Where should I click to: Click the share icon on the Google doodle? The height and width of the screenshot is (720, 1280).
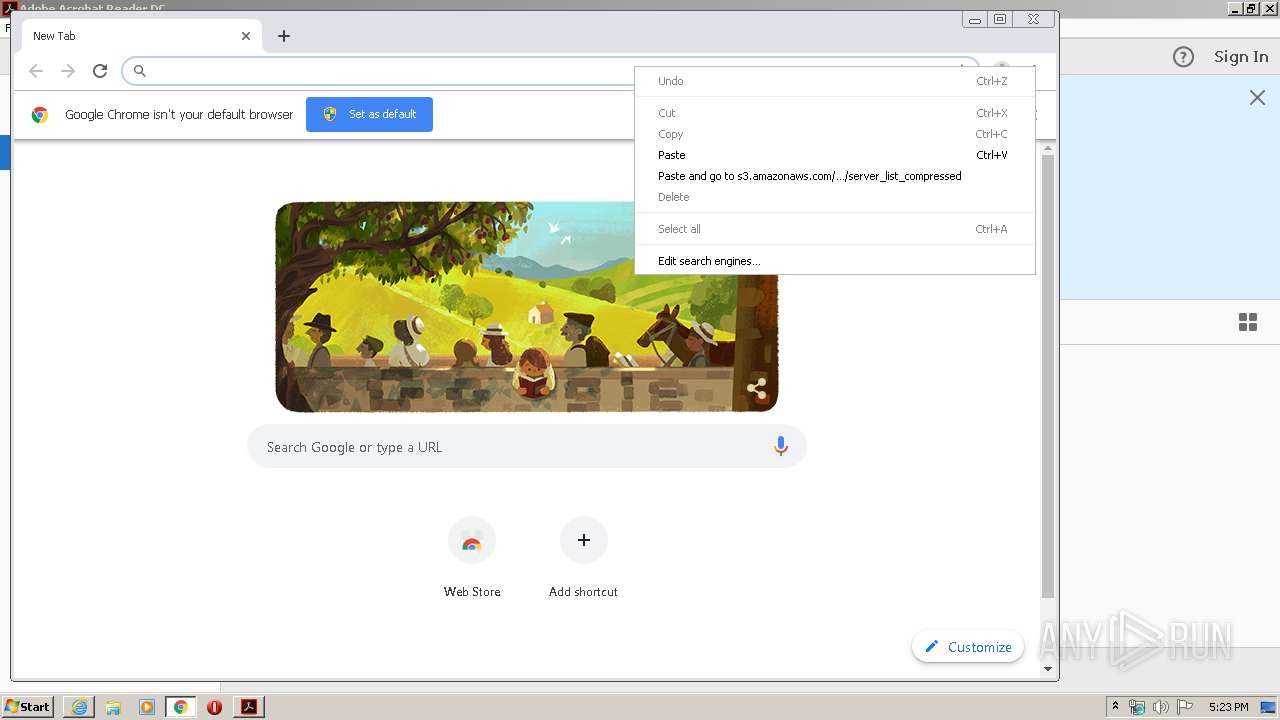tap(757, 388)
